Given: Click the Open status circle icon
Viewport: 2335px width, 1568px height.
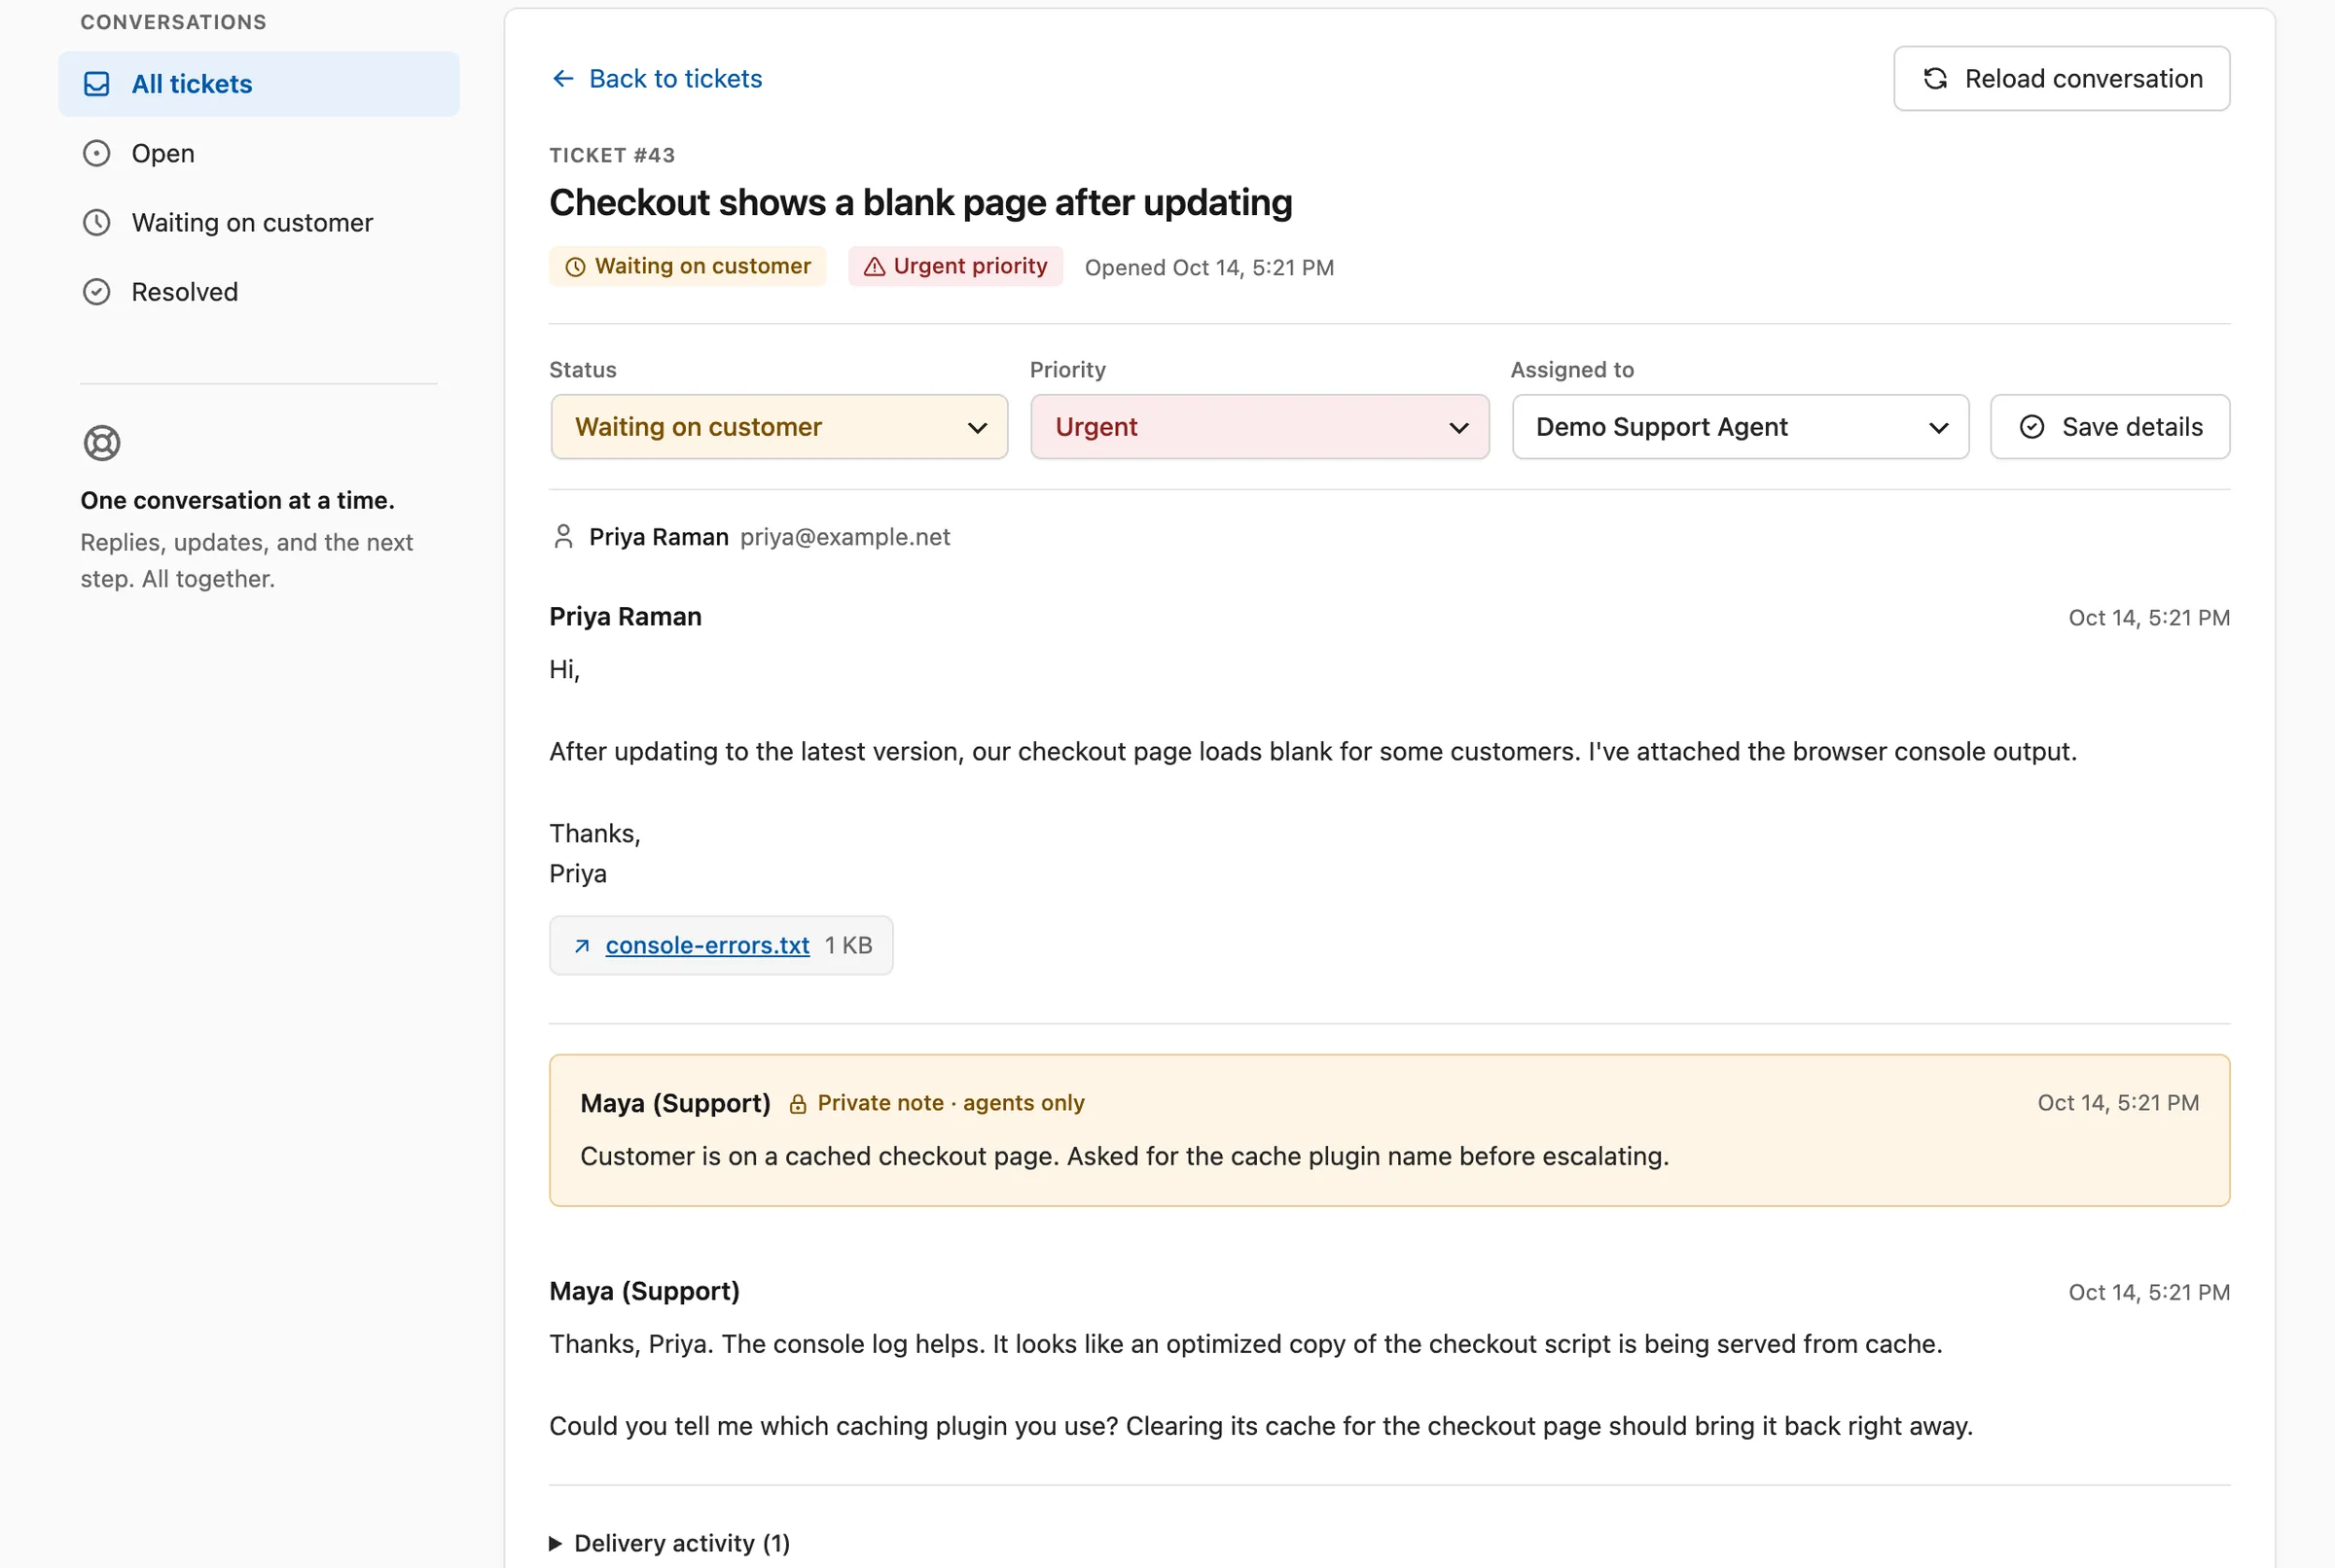Looking at the screenshot, I should tap(96, 153).
